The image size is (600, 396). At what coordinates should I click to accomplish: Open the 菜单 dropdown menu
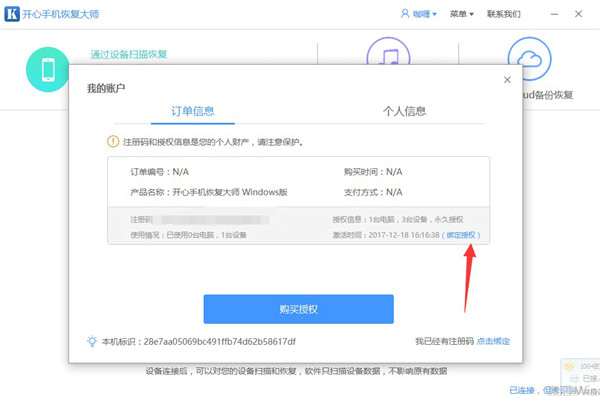(x=461, y=14)
